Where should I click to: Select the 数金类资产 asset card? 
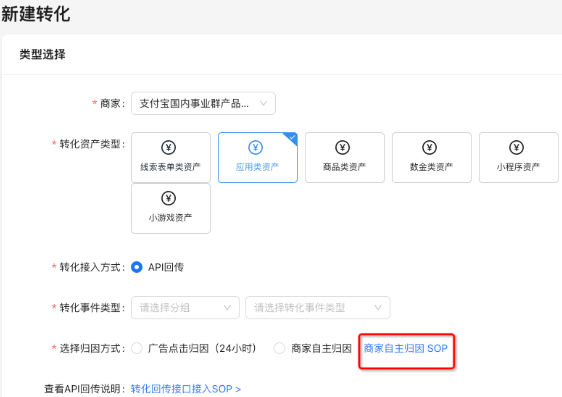432,157
